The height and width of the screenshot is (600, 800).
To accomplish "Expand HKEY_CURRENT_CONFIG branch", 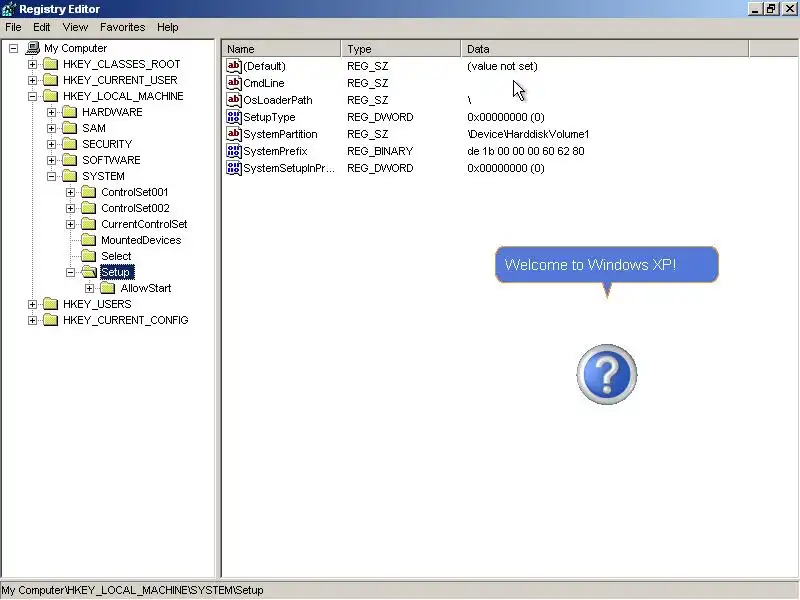I will pyautogui.click(x=33, y=320).
